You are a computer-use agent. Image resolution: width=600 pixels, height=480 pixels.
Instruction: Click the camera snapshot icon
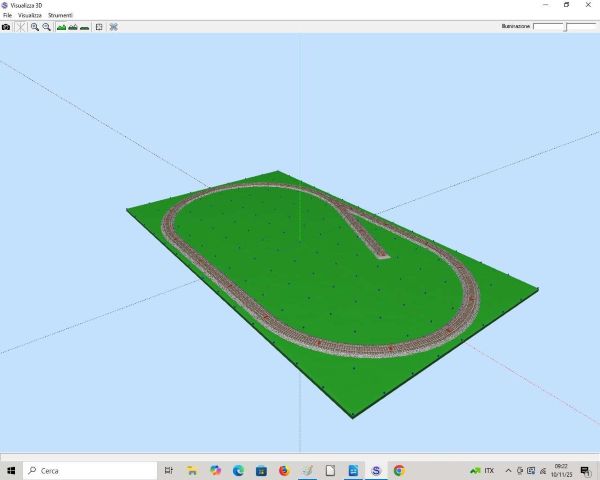[x=6, y=27]
